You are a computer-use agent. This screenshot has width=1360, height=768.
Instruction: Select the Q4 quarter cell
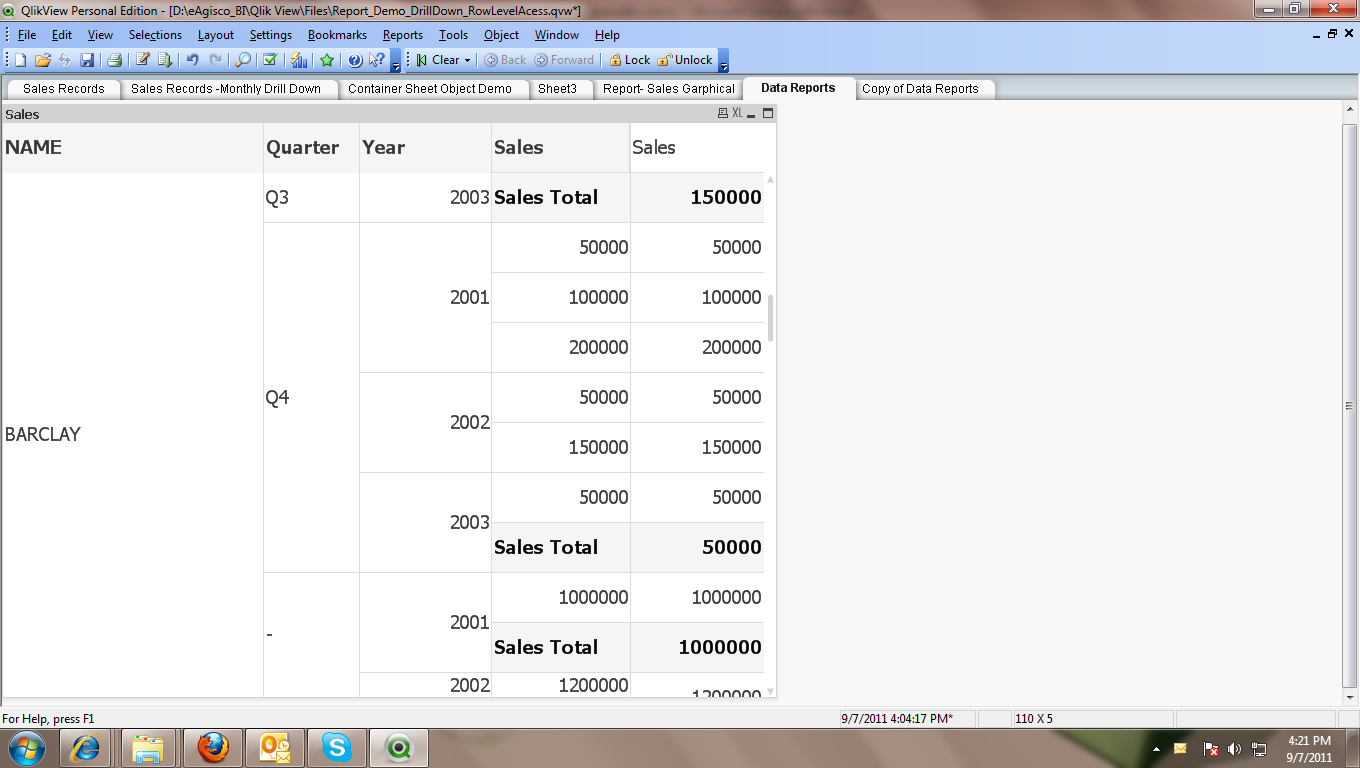click(x=311, y=397)
